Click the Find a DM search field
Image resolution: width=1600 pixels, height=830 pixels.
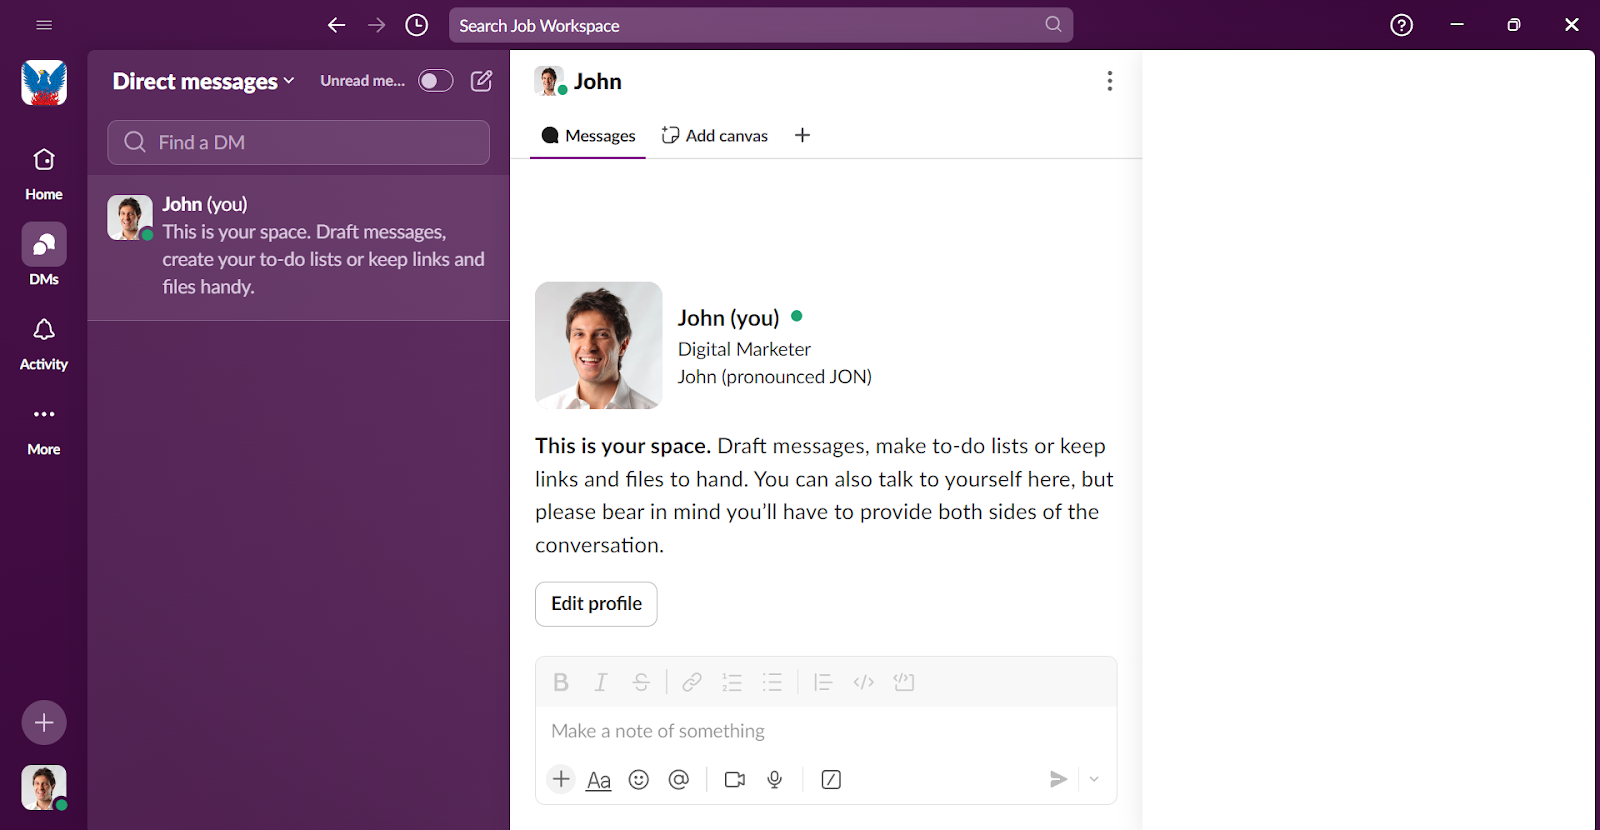click(x=298, y=142)
